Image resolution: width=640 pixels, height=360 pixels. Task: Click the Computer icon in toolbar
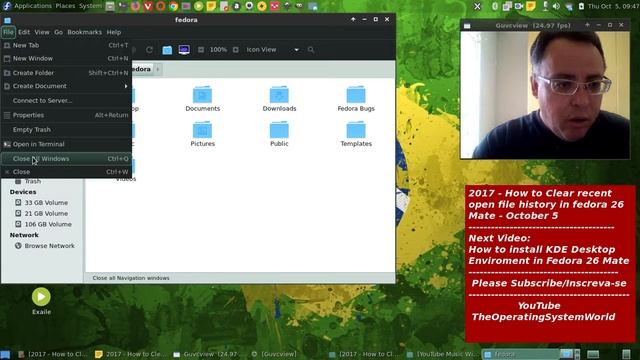pyautogui.click(x=184, y=50)
